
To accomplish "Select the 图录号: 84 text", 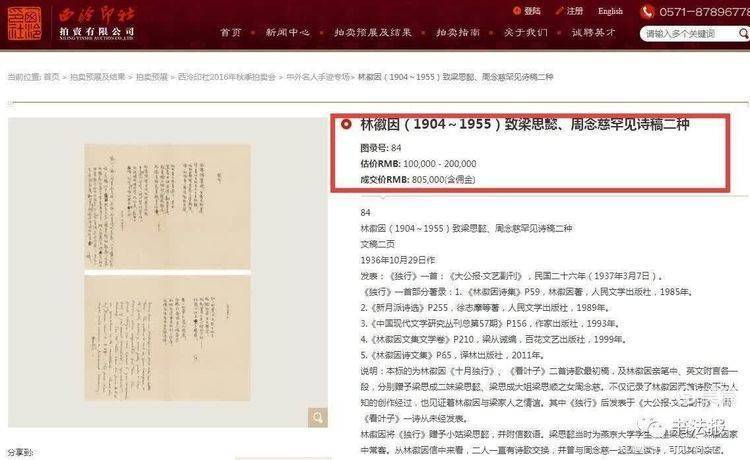I will (381, 148).
